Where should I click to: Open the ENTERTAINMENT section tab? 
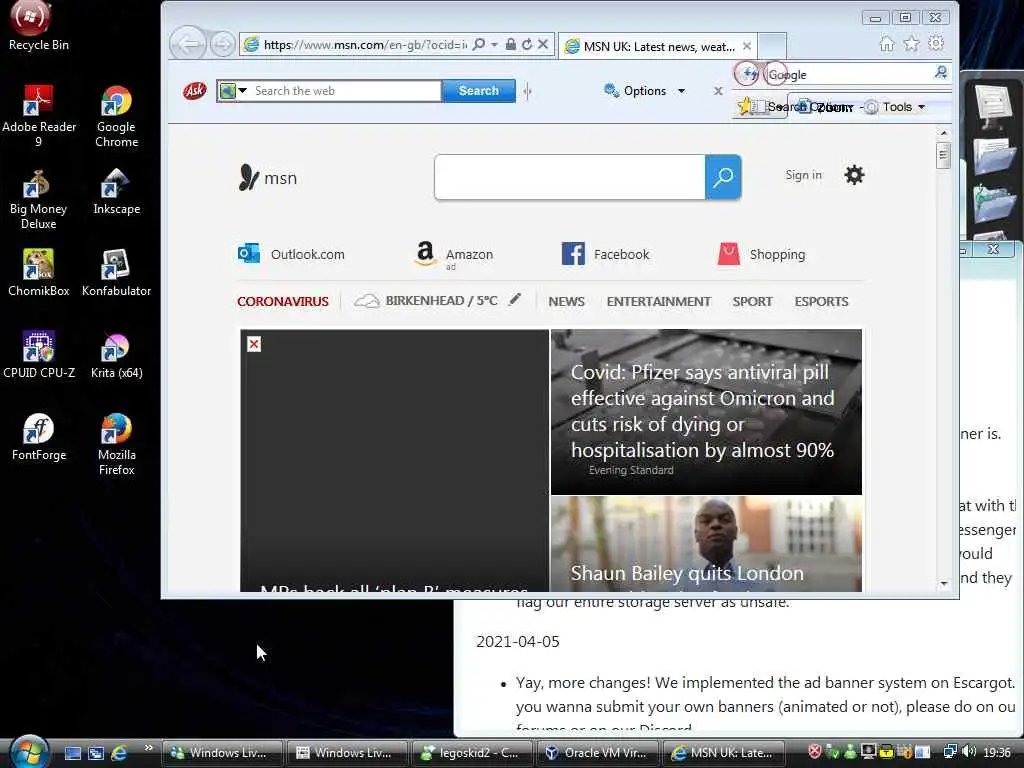tap(658, 302)
